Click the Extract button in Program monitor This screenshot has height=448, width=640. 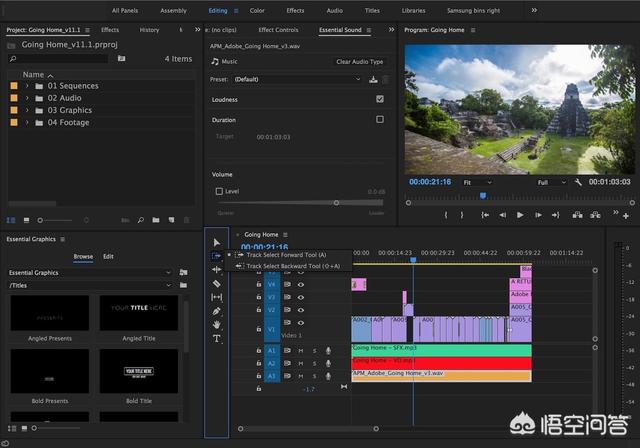[x=595, y=215]
